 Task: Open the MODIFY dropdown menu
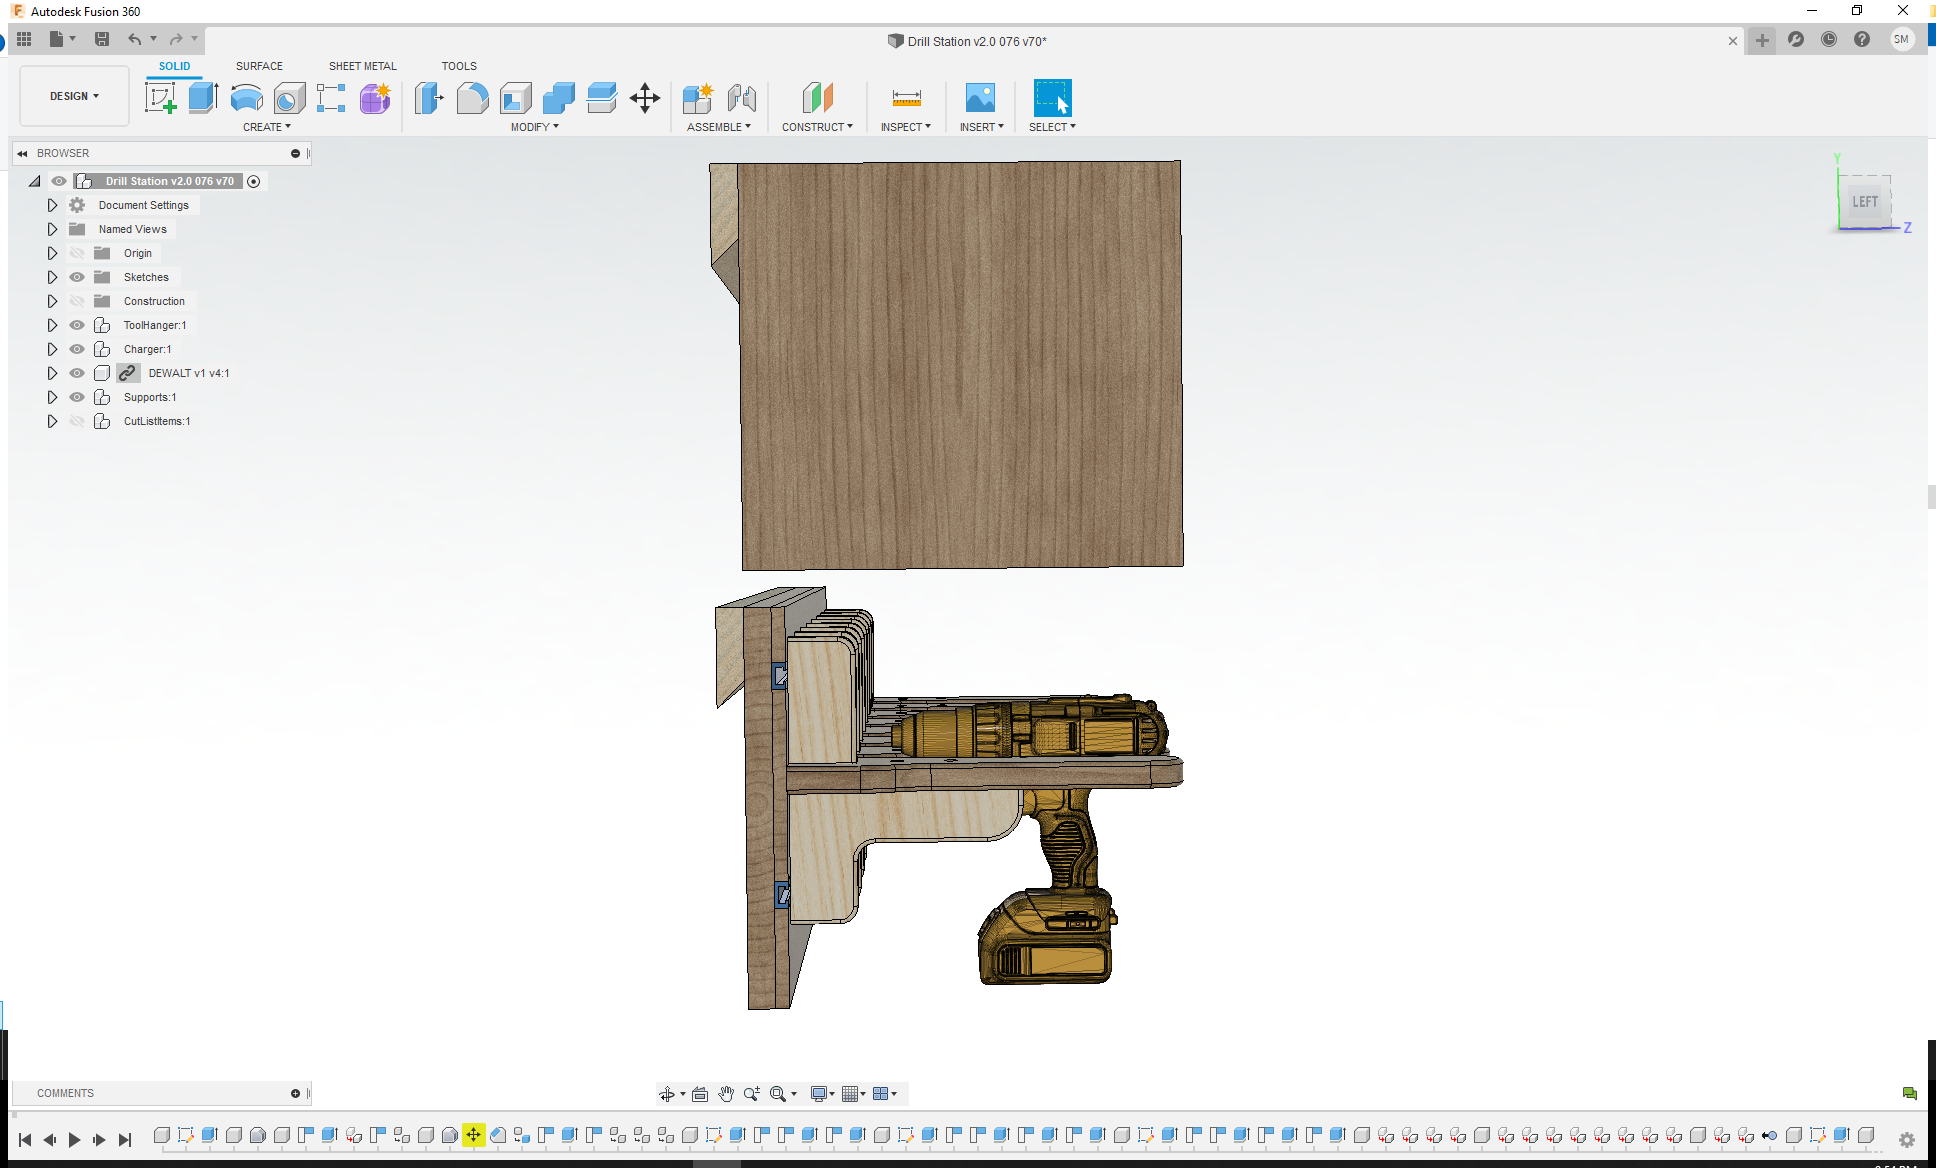(x=535, y=127)
